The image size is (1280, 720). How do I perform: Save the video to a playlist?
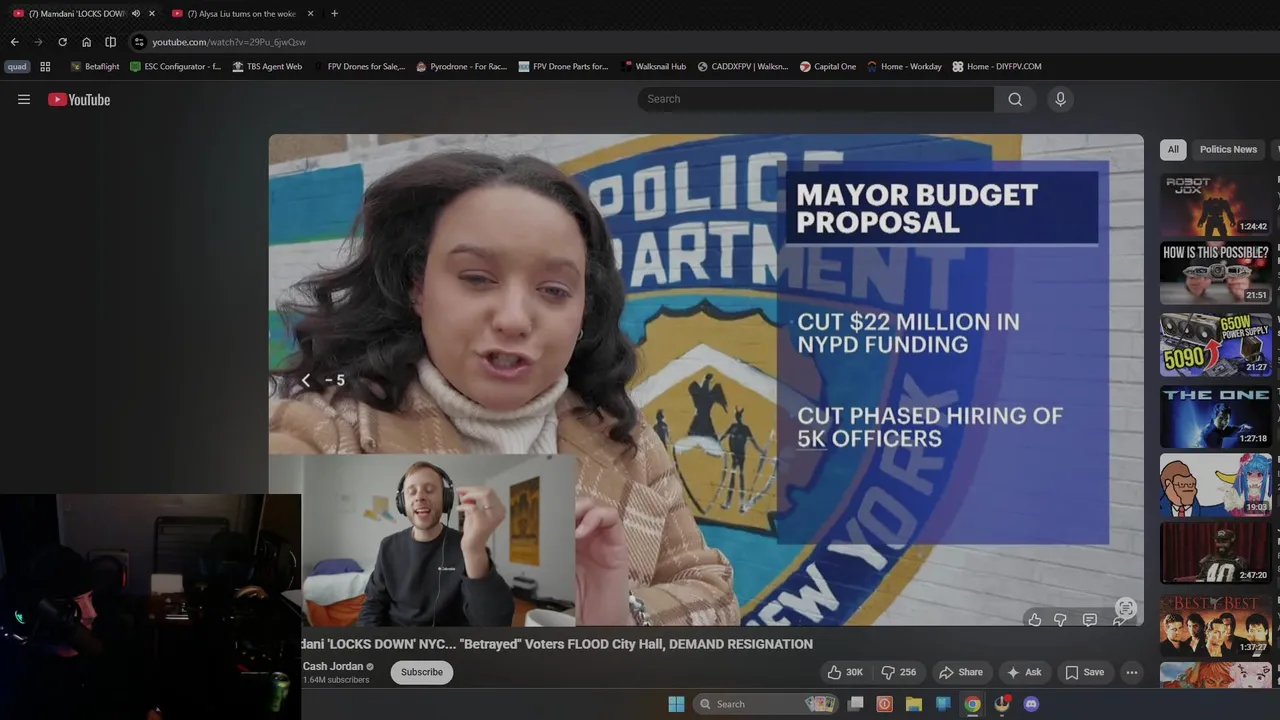(x=1085, y=672)
